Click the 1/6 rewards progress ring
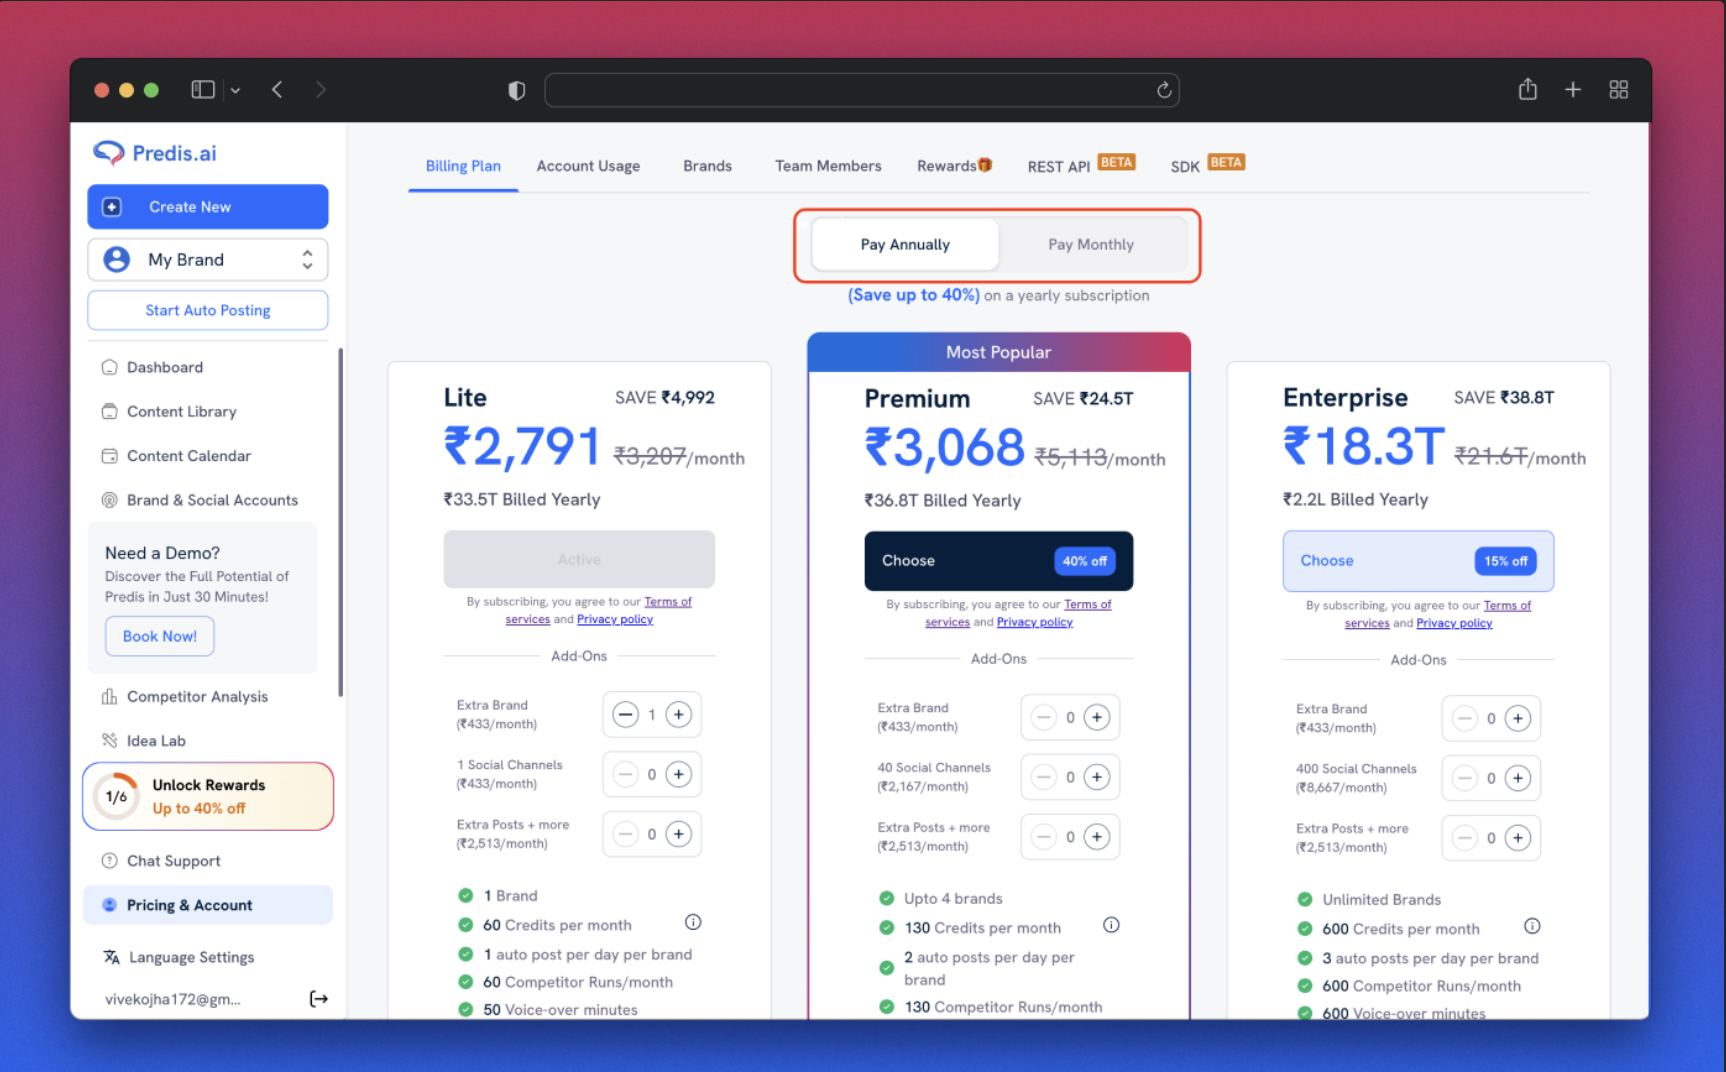This screenshot has height=1072, width=1726. 116,797
